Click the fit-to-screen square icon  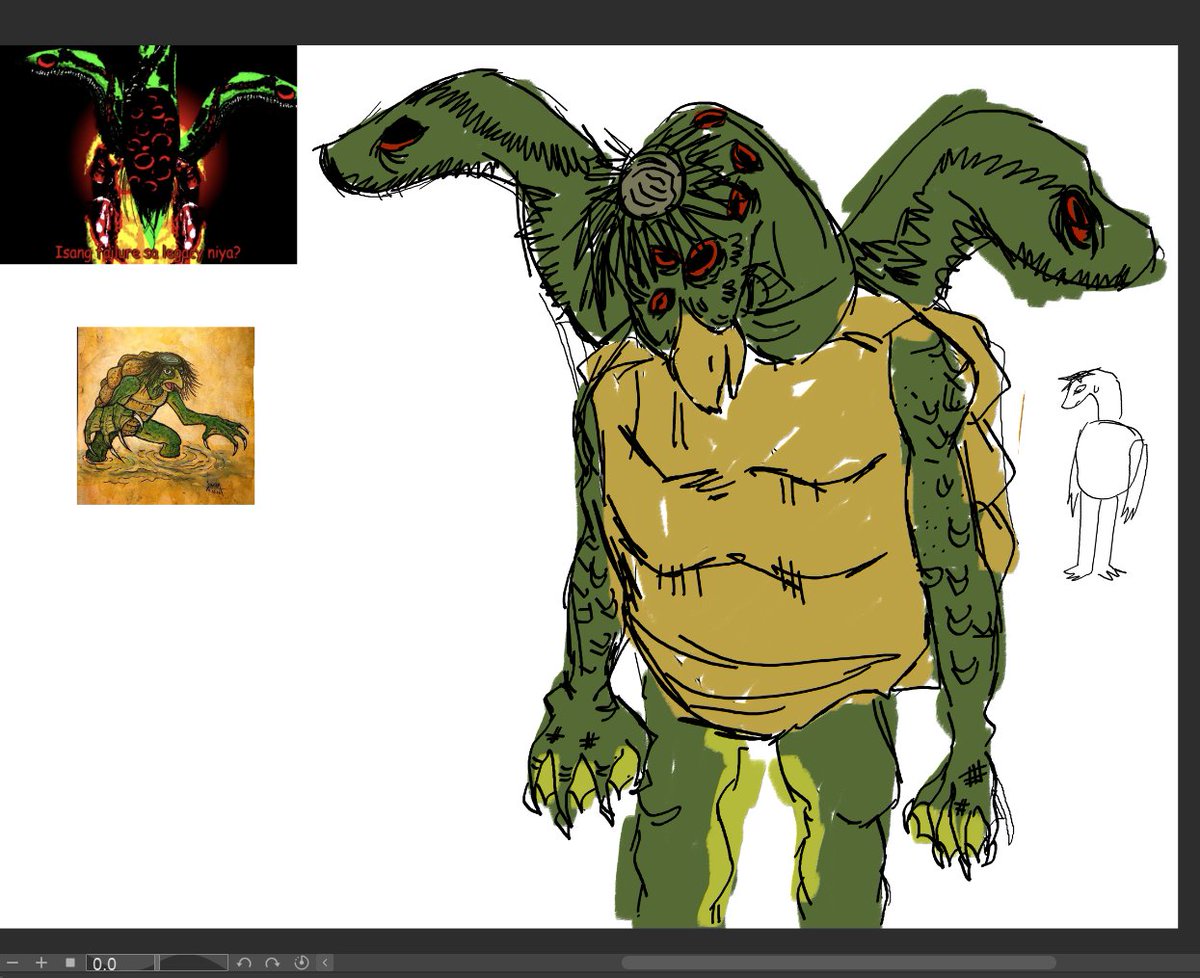tap(70, 963)
